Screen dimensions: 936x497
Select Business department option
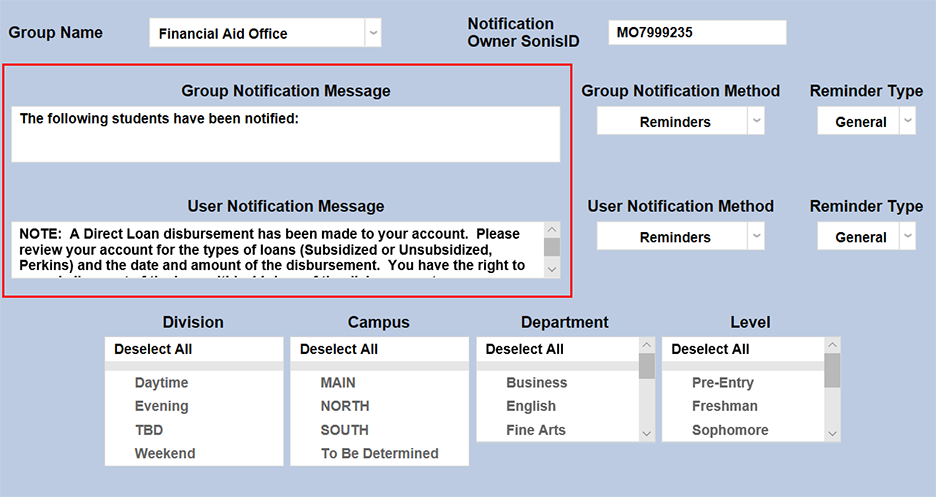[537, 382]
